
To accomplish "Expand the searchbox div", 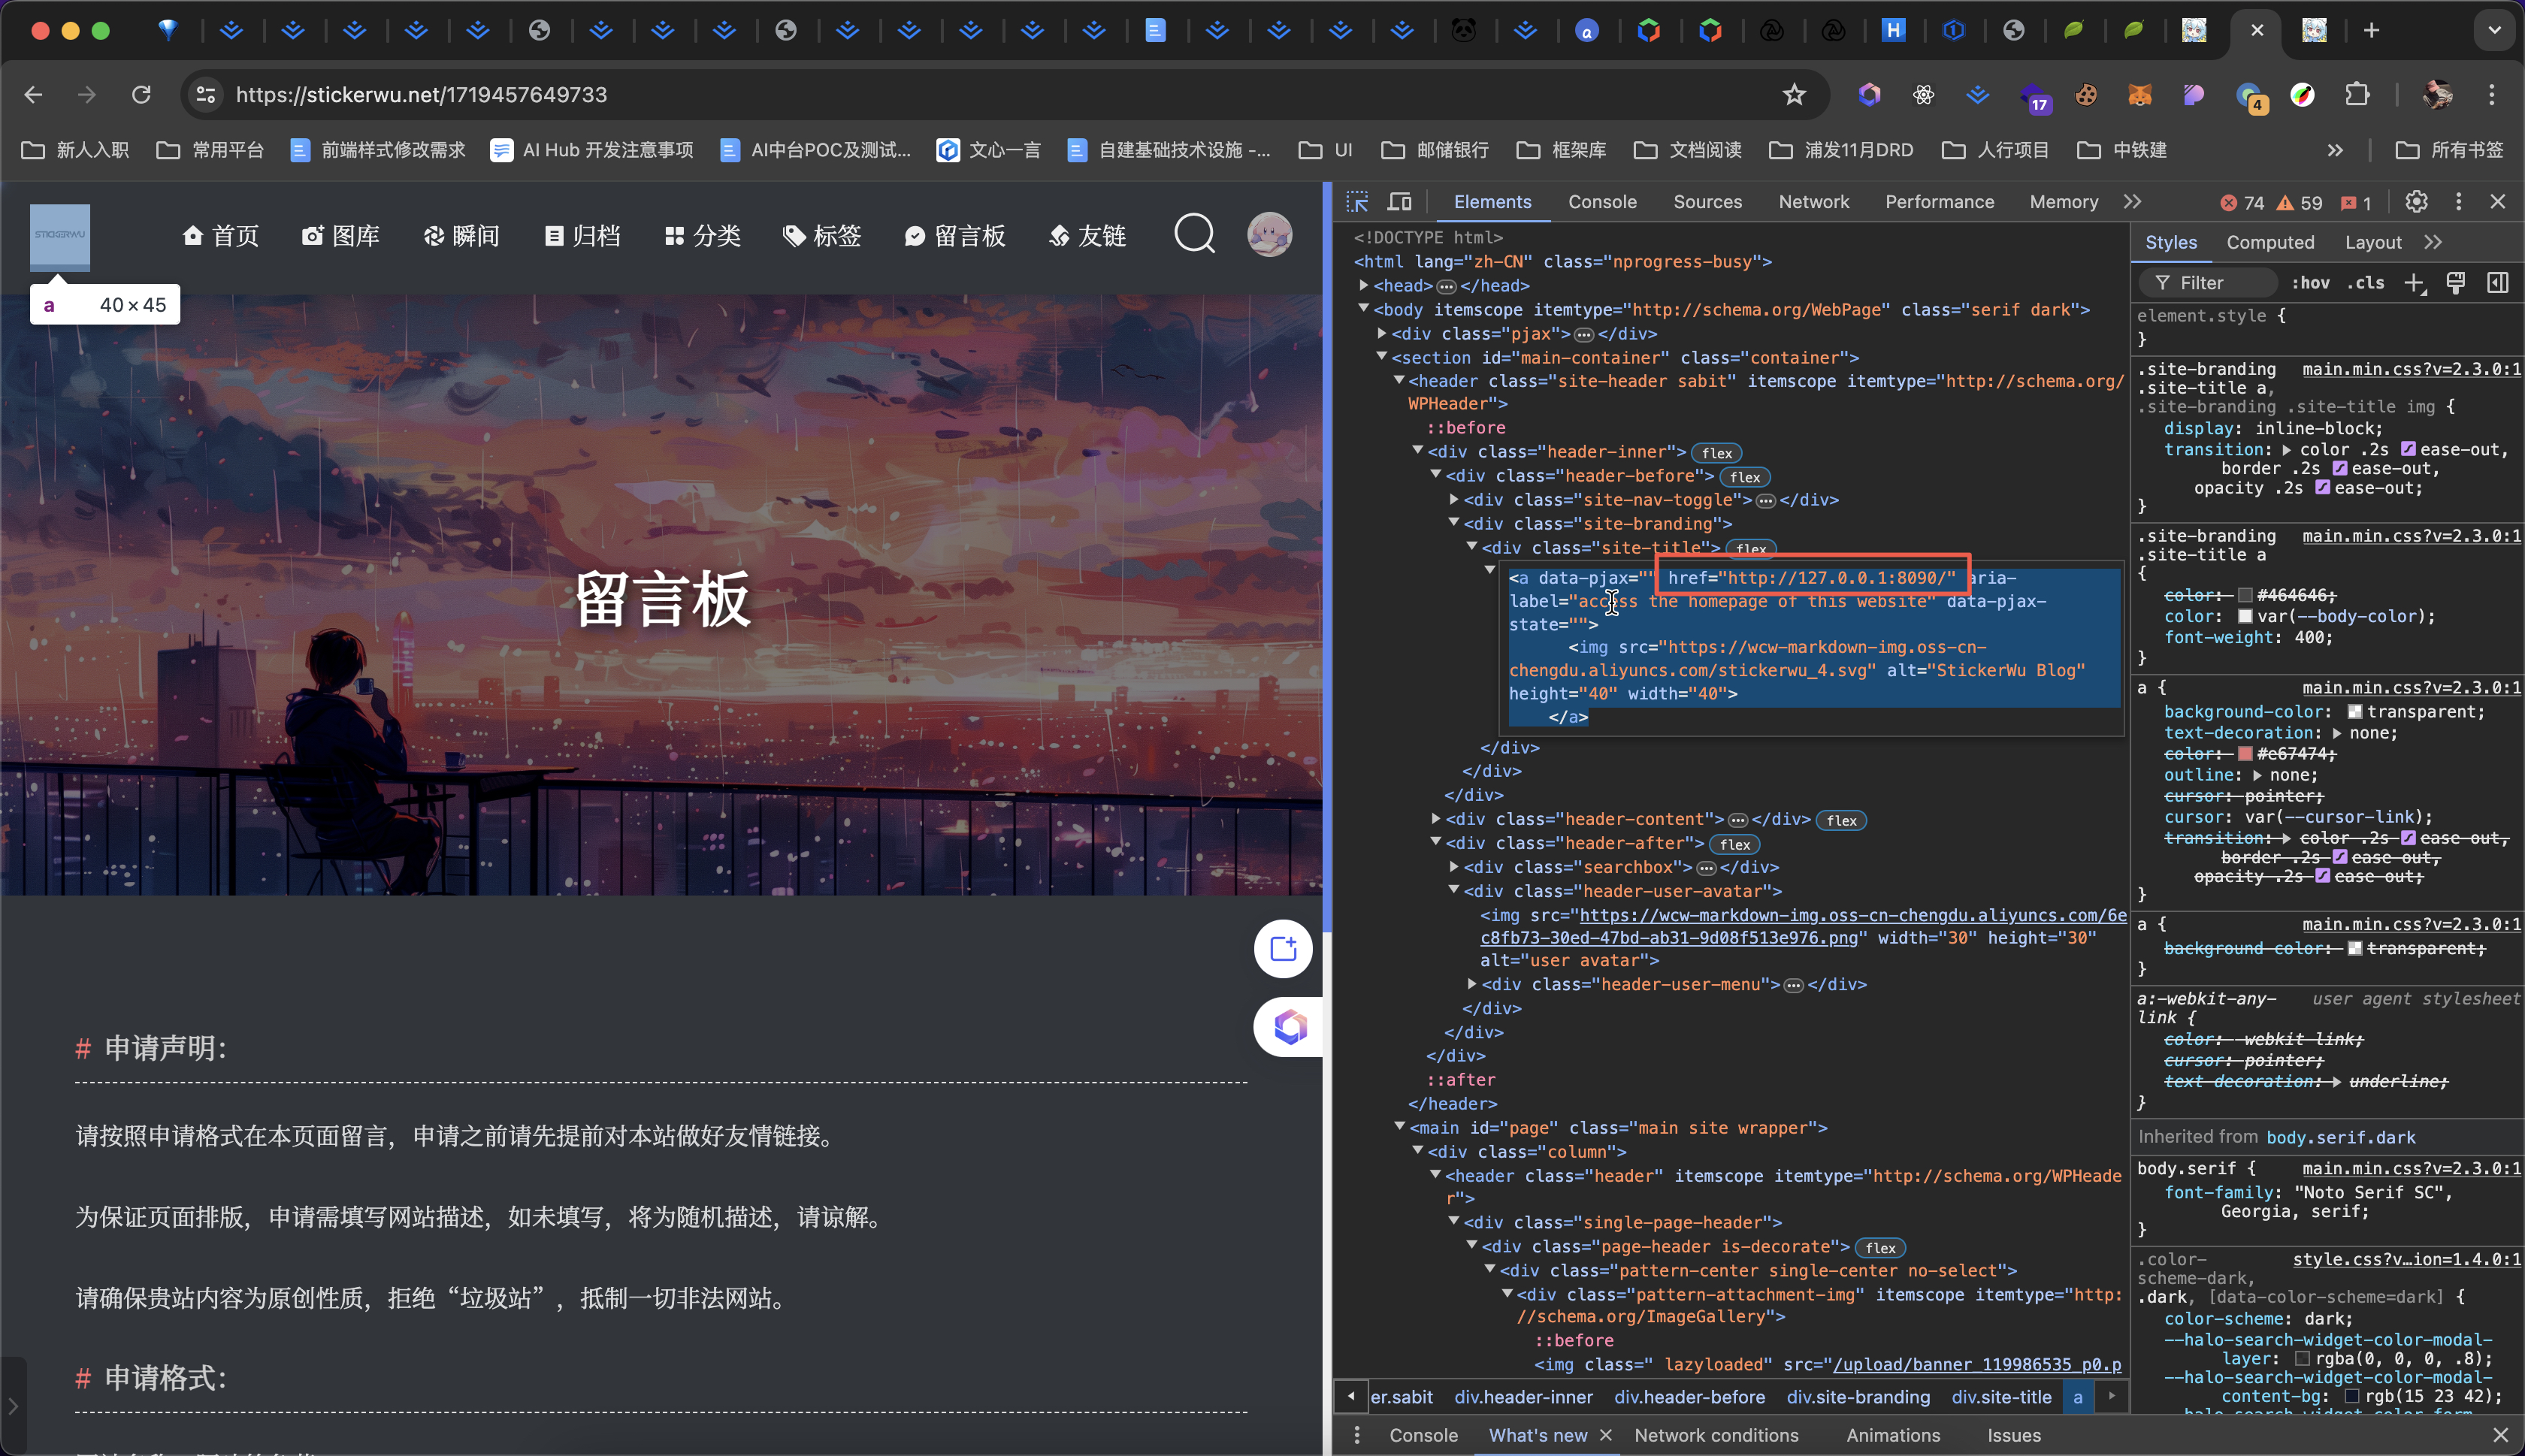I will pyautogui.click(x=1454, y=867).
